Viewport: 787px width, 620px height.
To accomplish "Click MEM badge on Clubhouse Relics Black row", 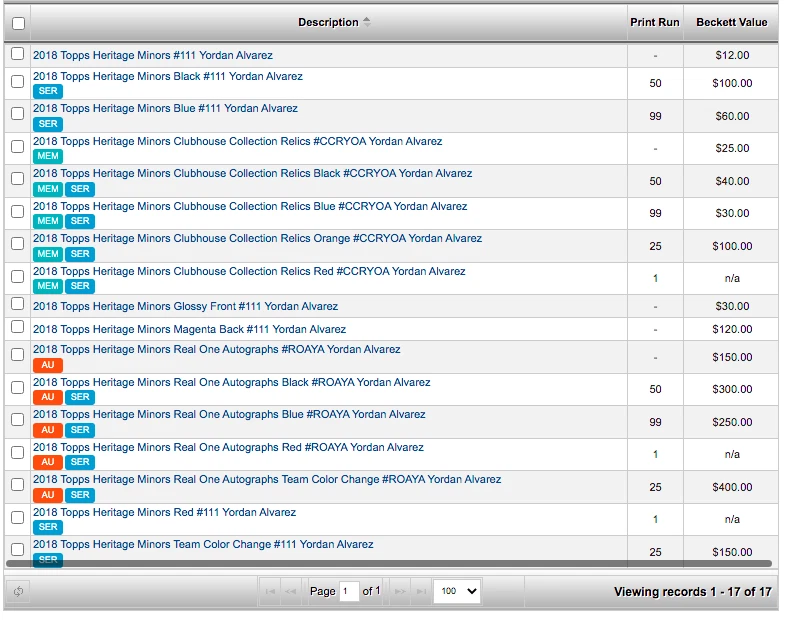I will point(48,189).
